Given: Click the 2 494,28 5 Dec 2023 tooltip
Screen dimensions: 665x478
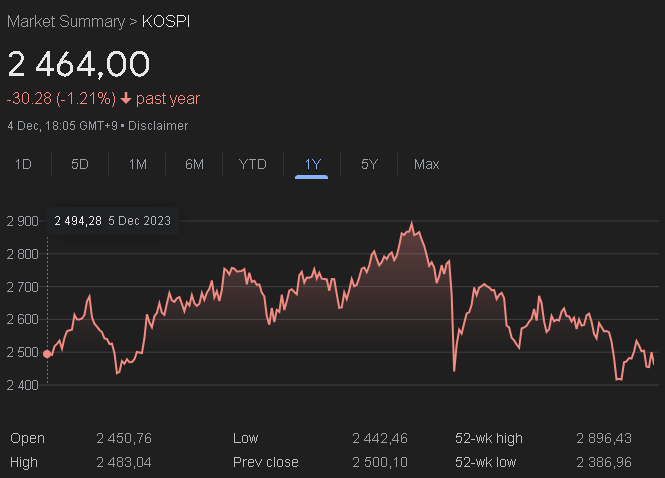Looking at the screenshot, I should 112,221.
